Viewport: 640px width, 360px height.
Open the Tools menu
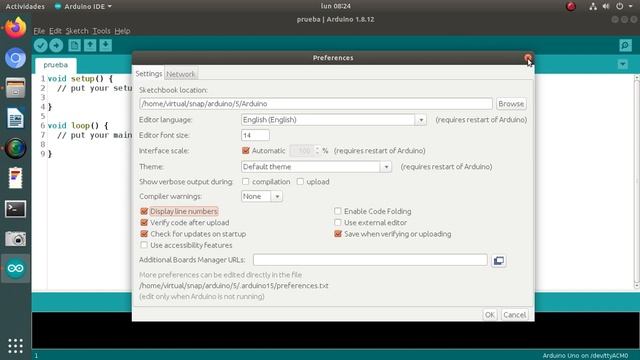101,31
